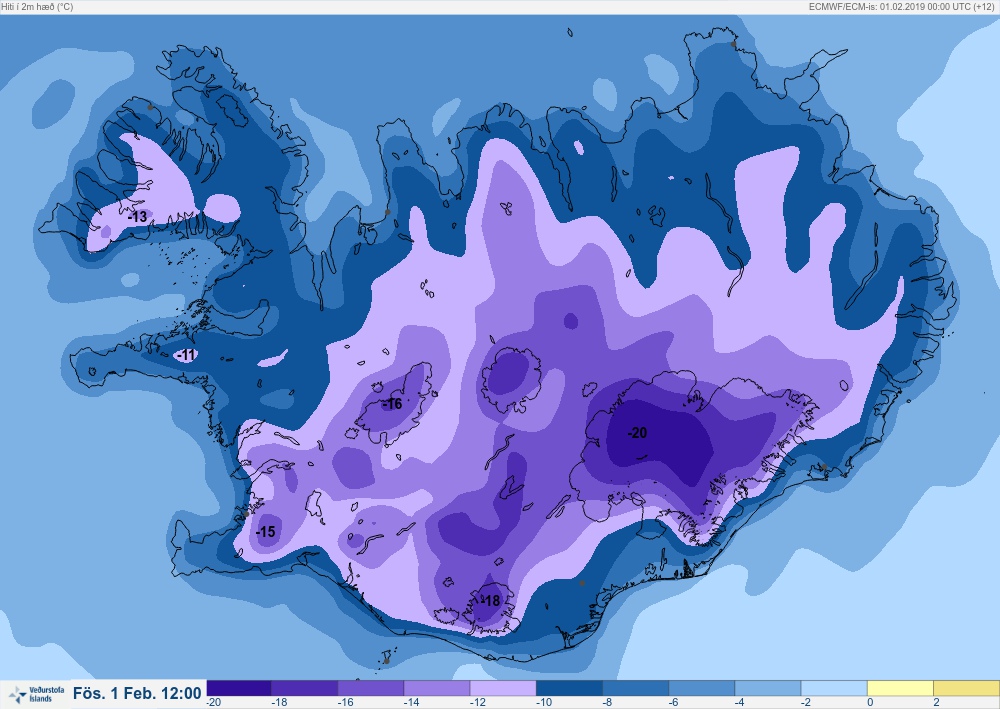Click the legend swatch between -14 and -12
Screen dimensions: 1000x709
coord(438,688)
